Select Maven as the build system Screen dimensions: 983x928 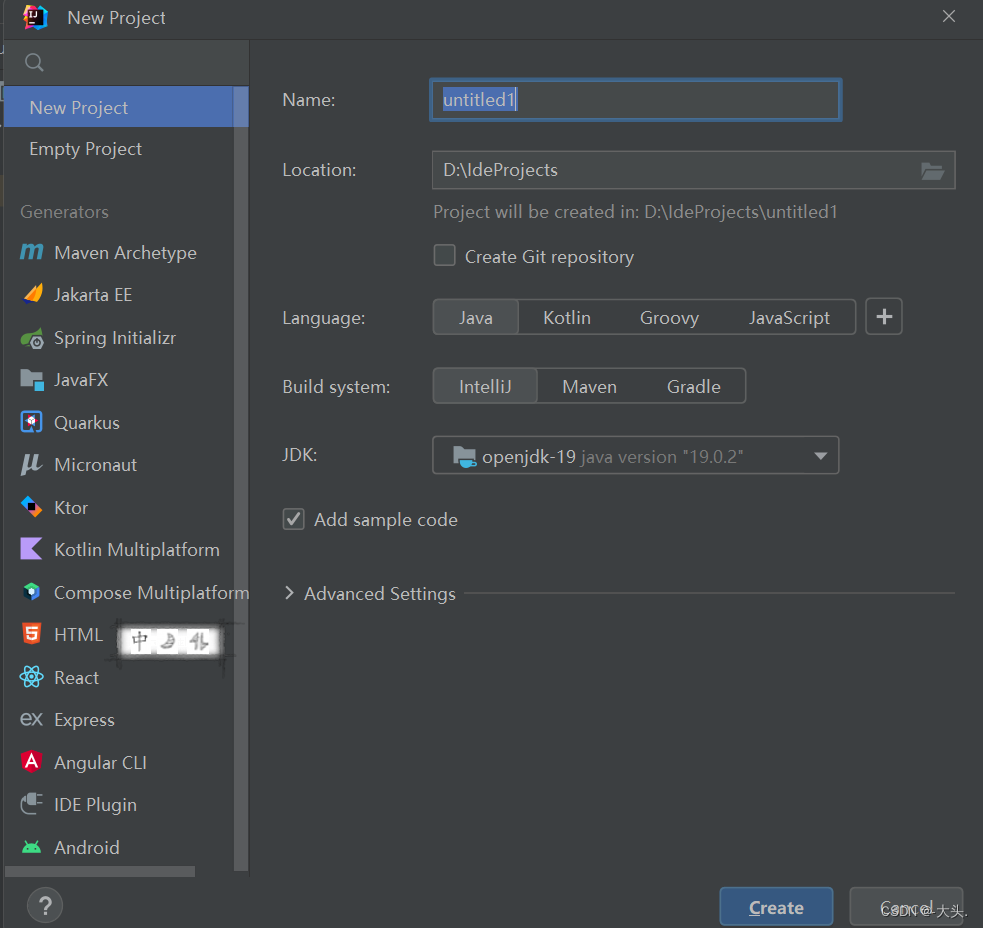click(x=589, y=386)
